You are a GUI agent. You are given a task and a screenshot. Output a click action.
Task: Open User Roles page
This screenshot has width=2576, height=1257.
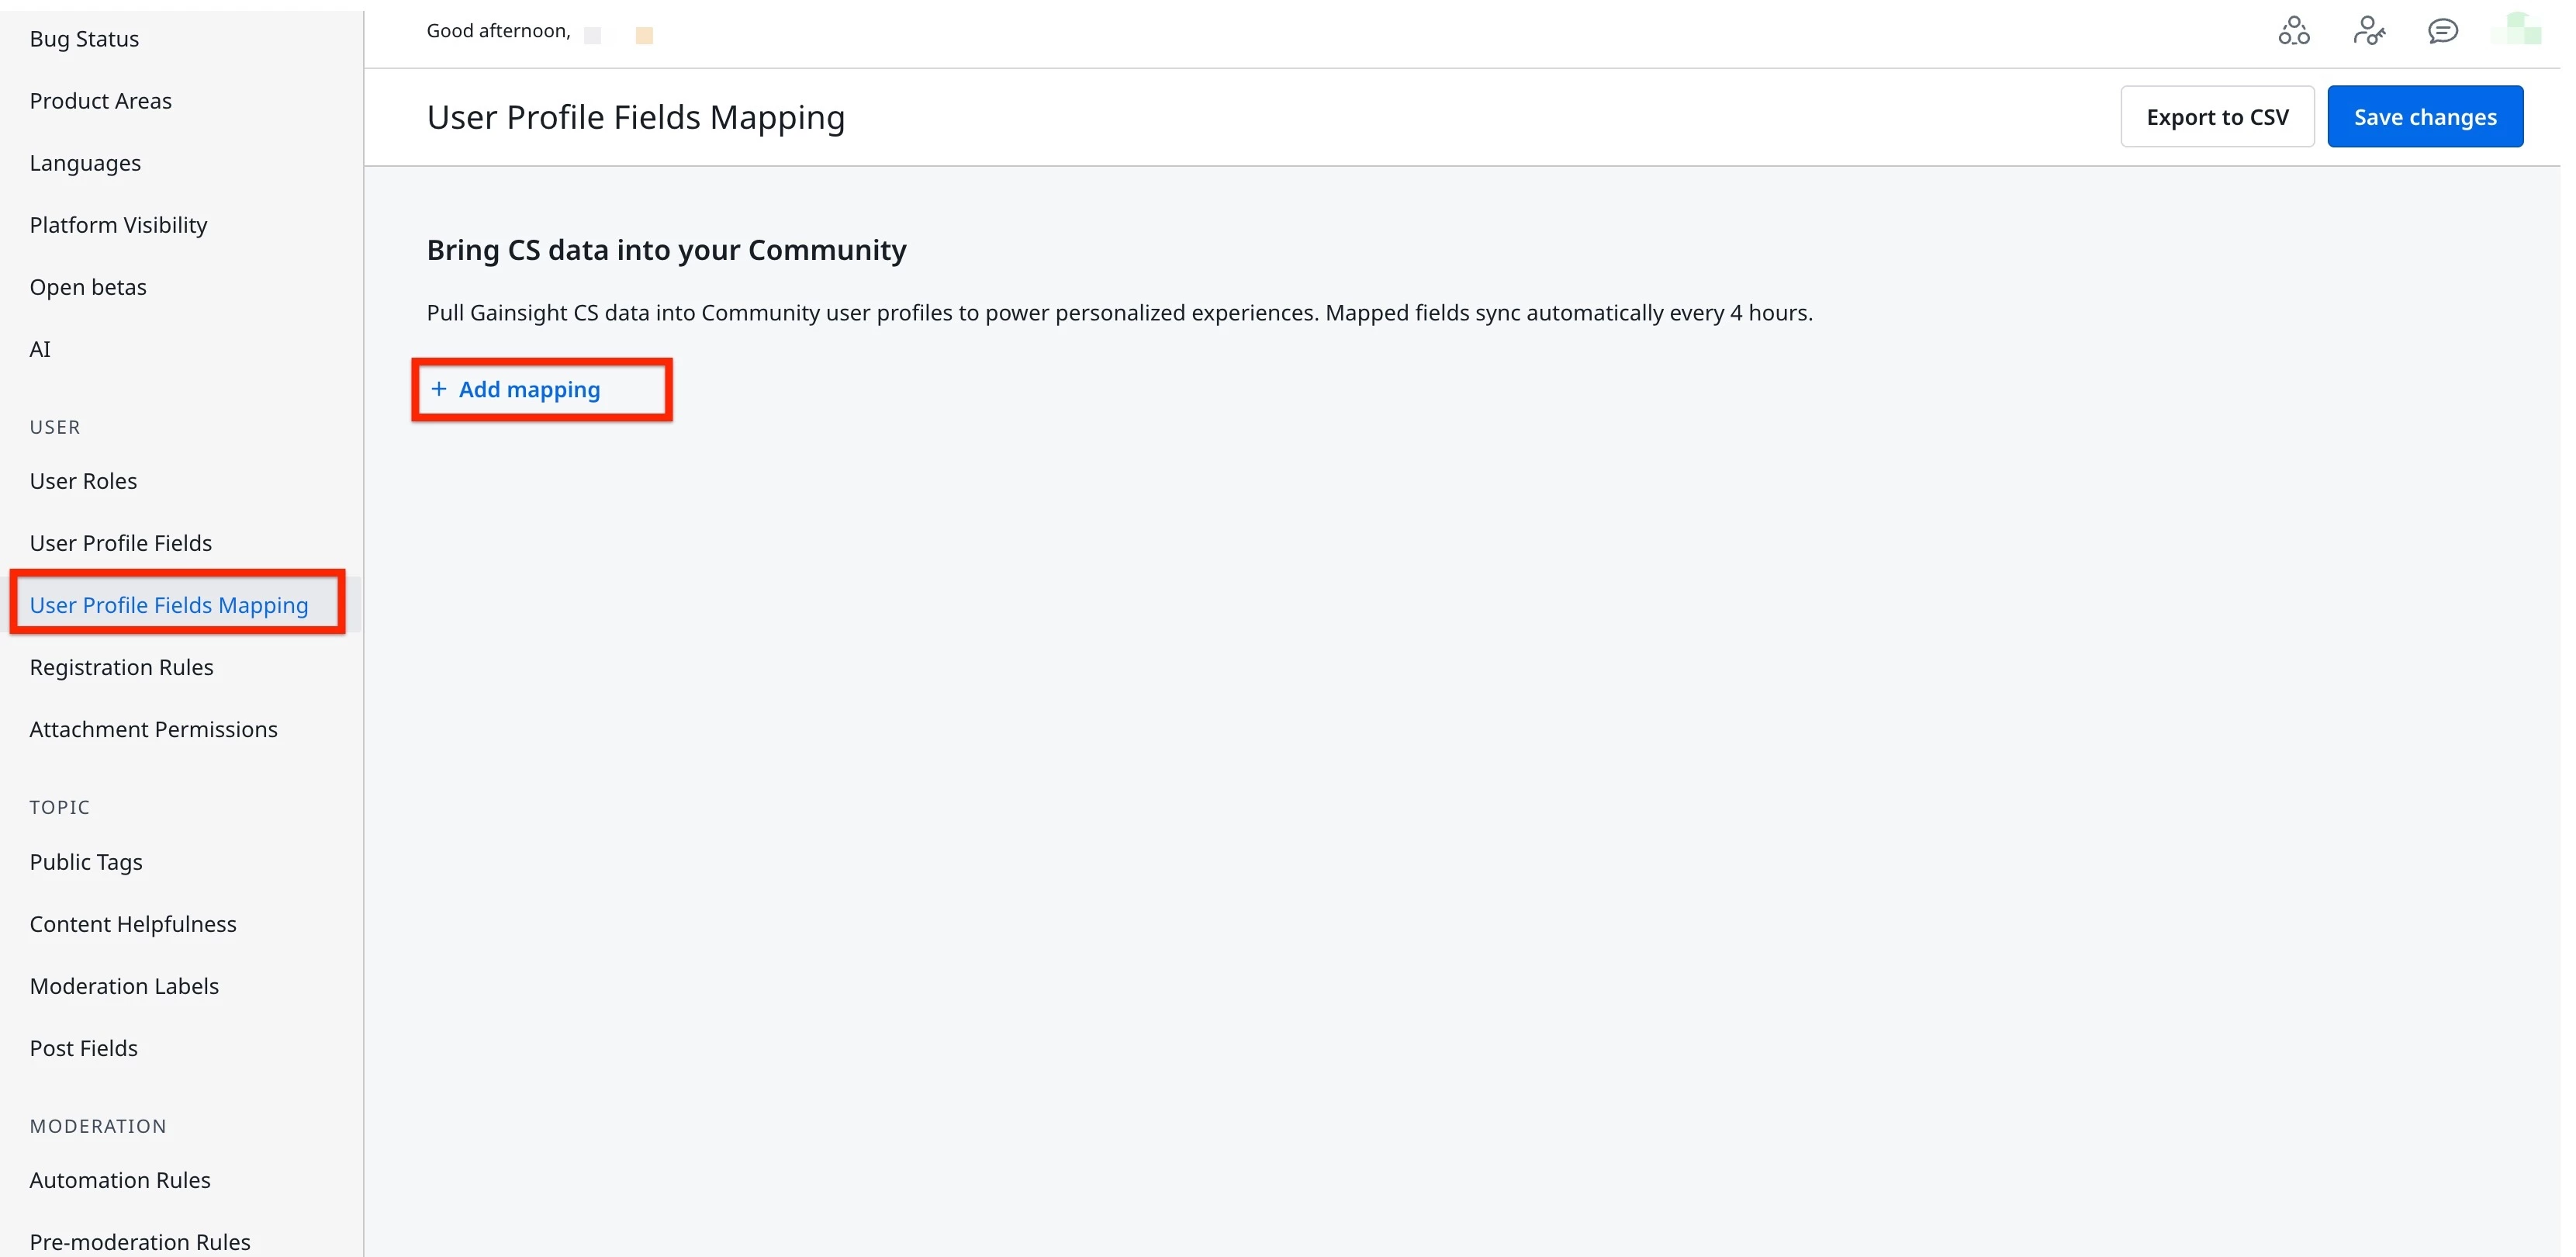tap(83, 481)
